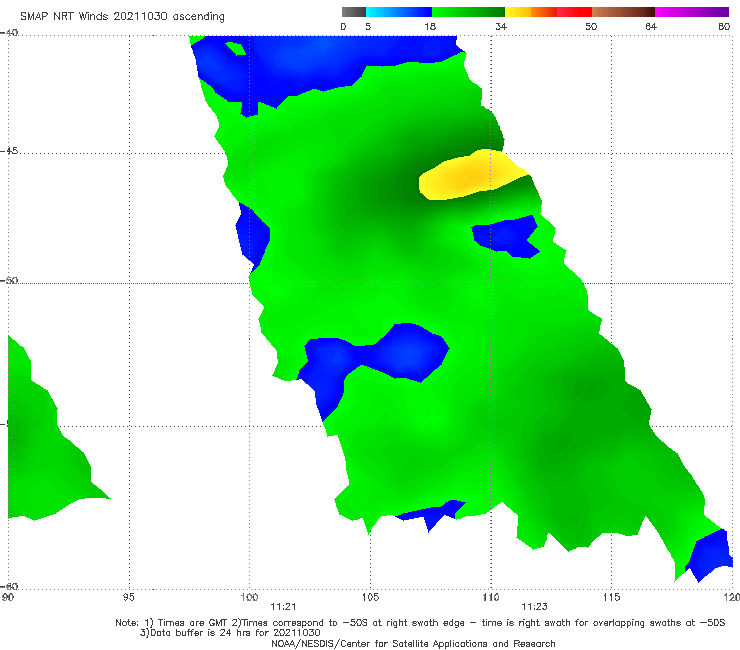Click the swath time label '11:23'
The height and width of the screenshot is (650, 740).
click(x=534, y=607)
